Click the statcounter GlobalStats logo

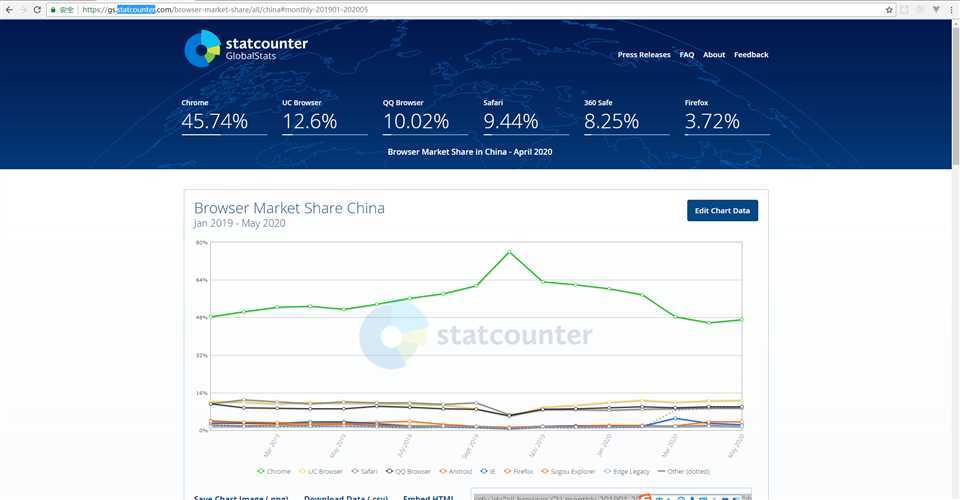coord(246,48)
